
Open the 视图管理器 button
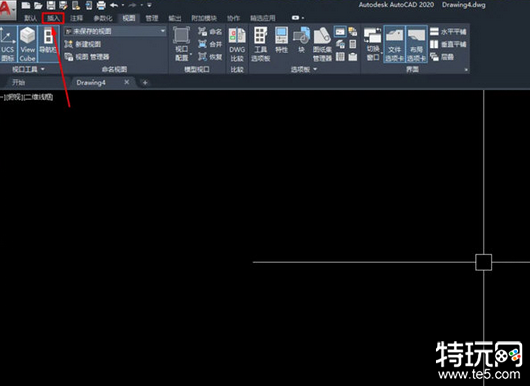87,57
